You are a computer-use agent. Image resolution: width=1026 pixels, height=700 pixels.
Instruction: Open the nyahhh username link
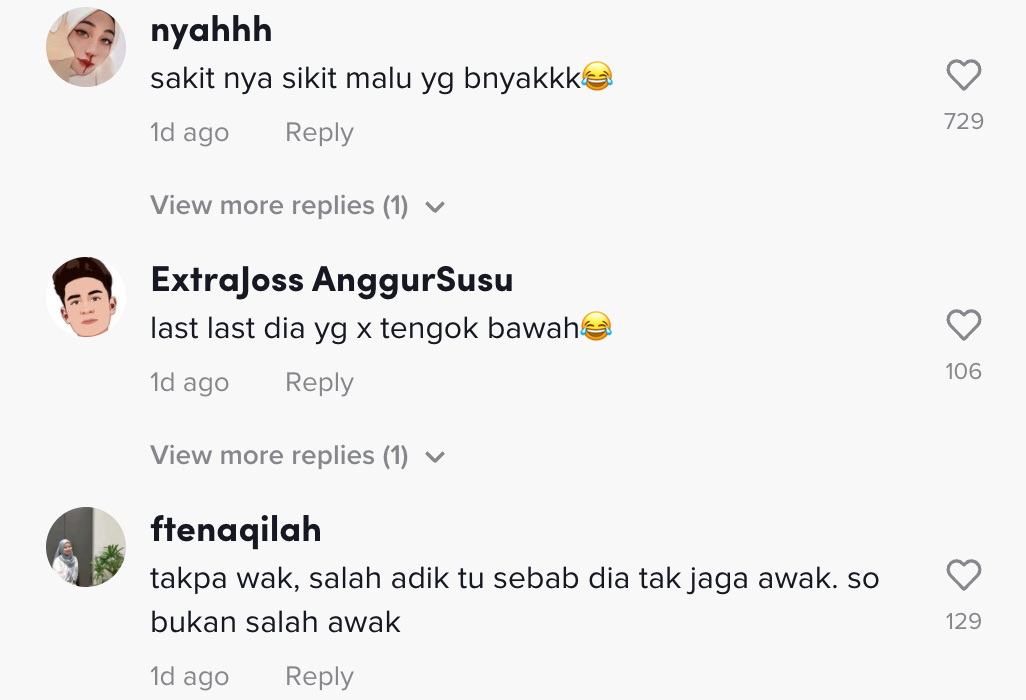tap(211, 30)
